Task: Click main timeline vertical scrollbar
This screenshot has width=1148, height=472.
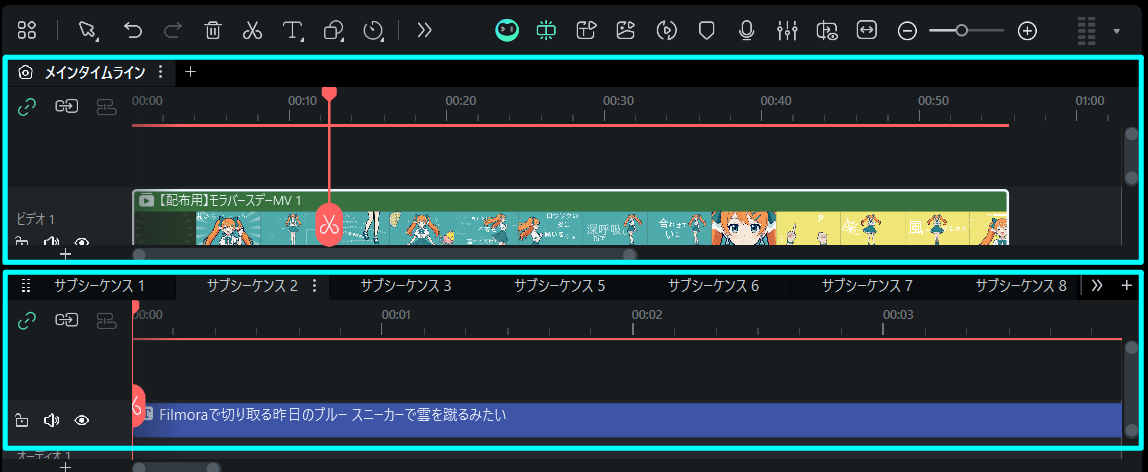Action: (x=1131, y=157)
